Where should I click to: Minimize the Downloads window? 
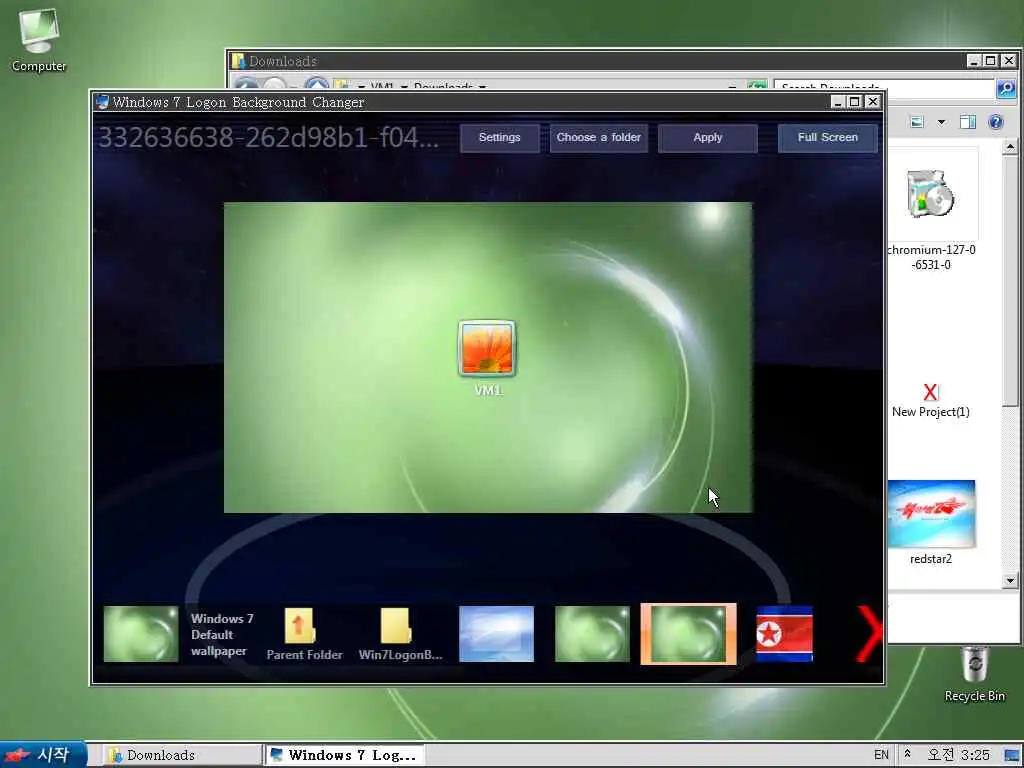pyautogui.click(x=974, y=61)
